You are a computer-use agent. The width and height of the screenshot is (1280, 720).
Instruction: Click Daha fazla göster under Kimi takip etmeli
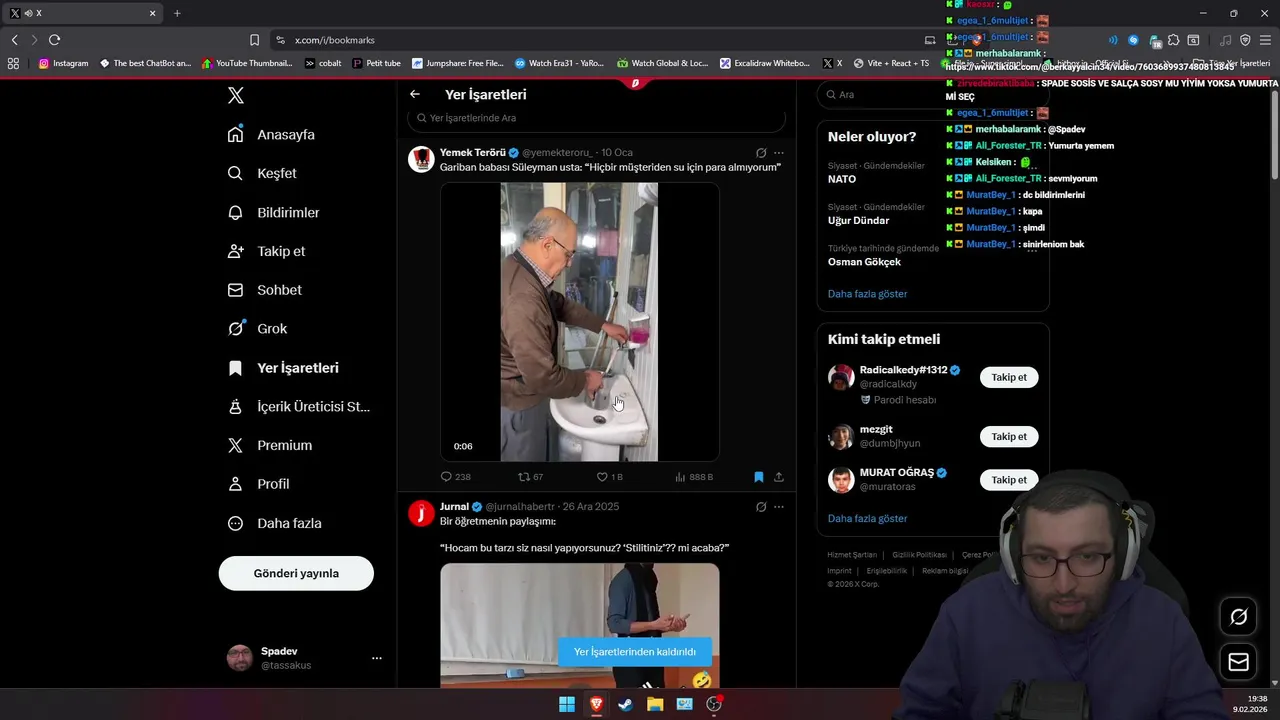(x=867, y=519)
